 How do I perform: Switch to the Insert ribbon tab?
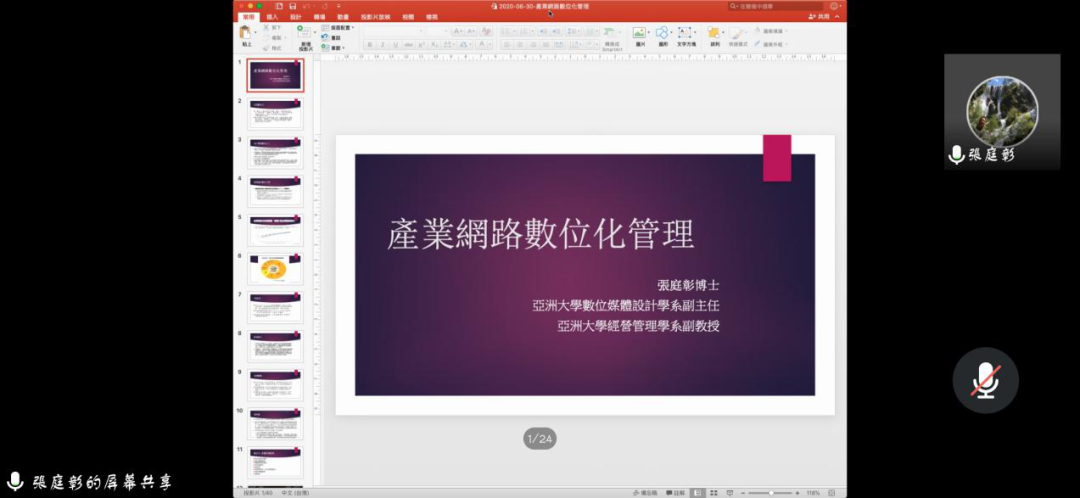tap(272, 17)
